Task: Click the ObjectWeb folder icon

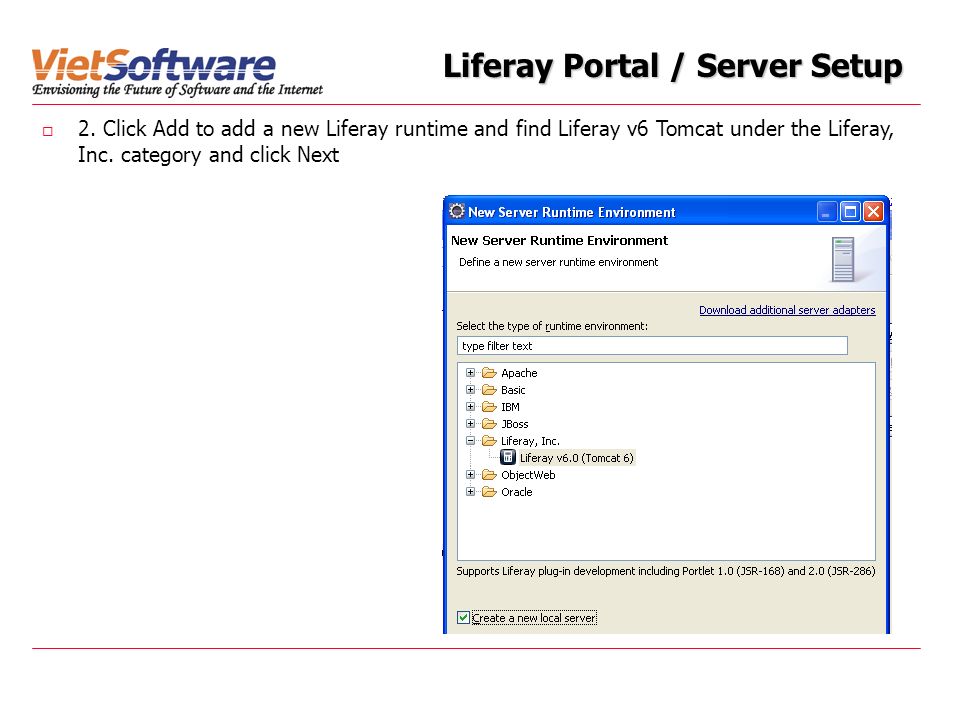Action: [x=489, y=474]
